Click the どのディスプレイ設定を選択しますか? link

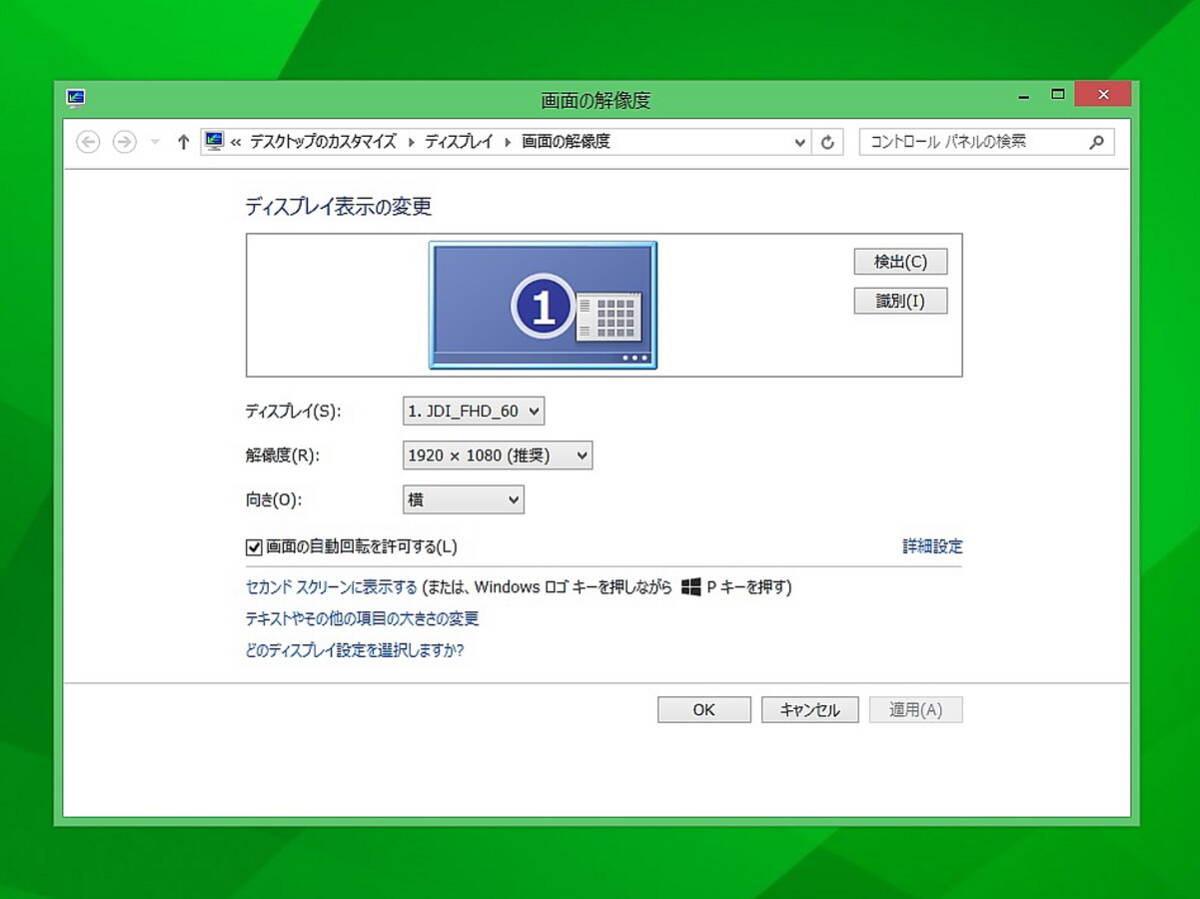click(354, 650)
